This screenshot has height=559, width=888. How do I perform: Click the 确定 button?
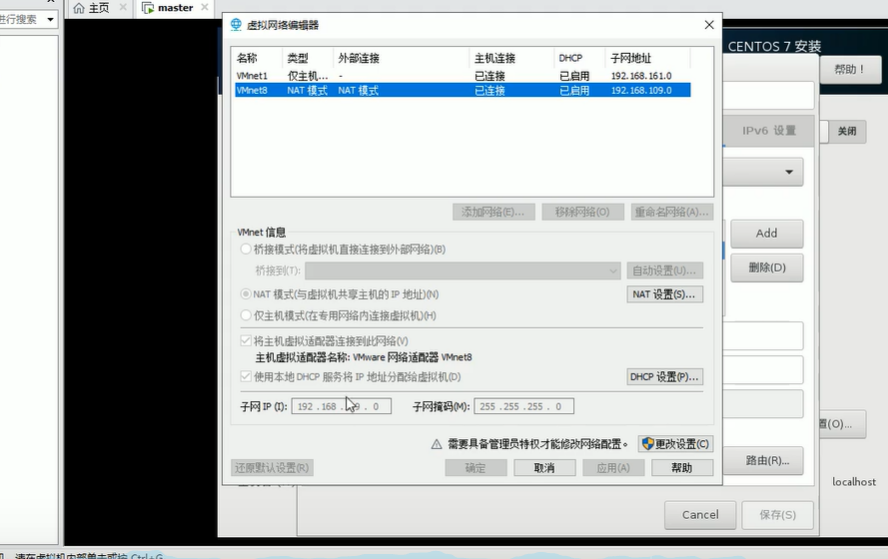(475, 468)
